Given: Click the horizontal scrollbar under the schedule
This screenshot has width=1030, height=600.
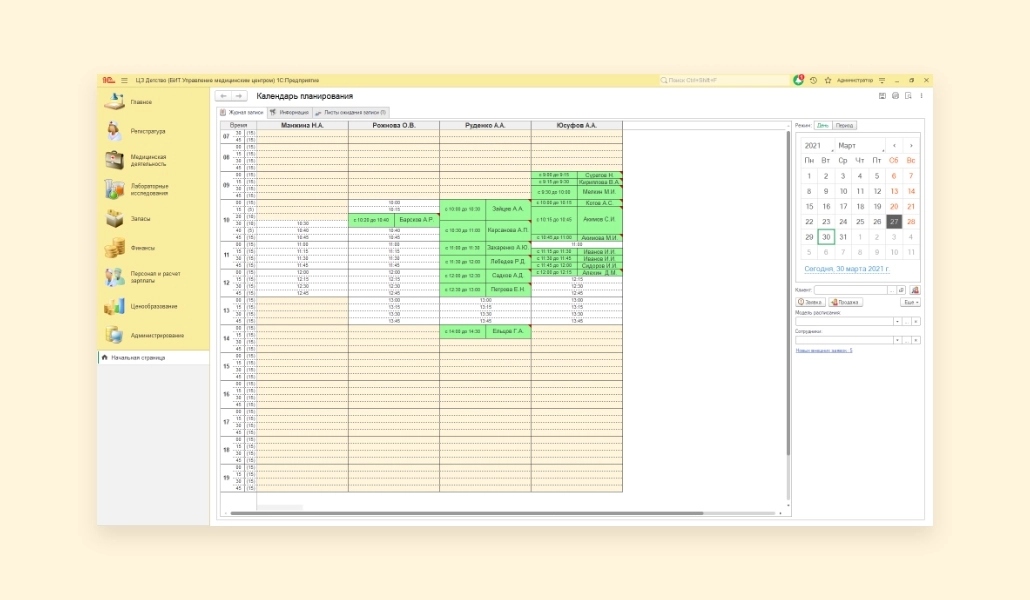Looking at the screenshot, I should click(500, 513).
